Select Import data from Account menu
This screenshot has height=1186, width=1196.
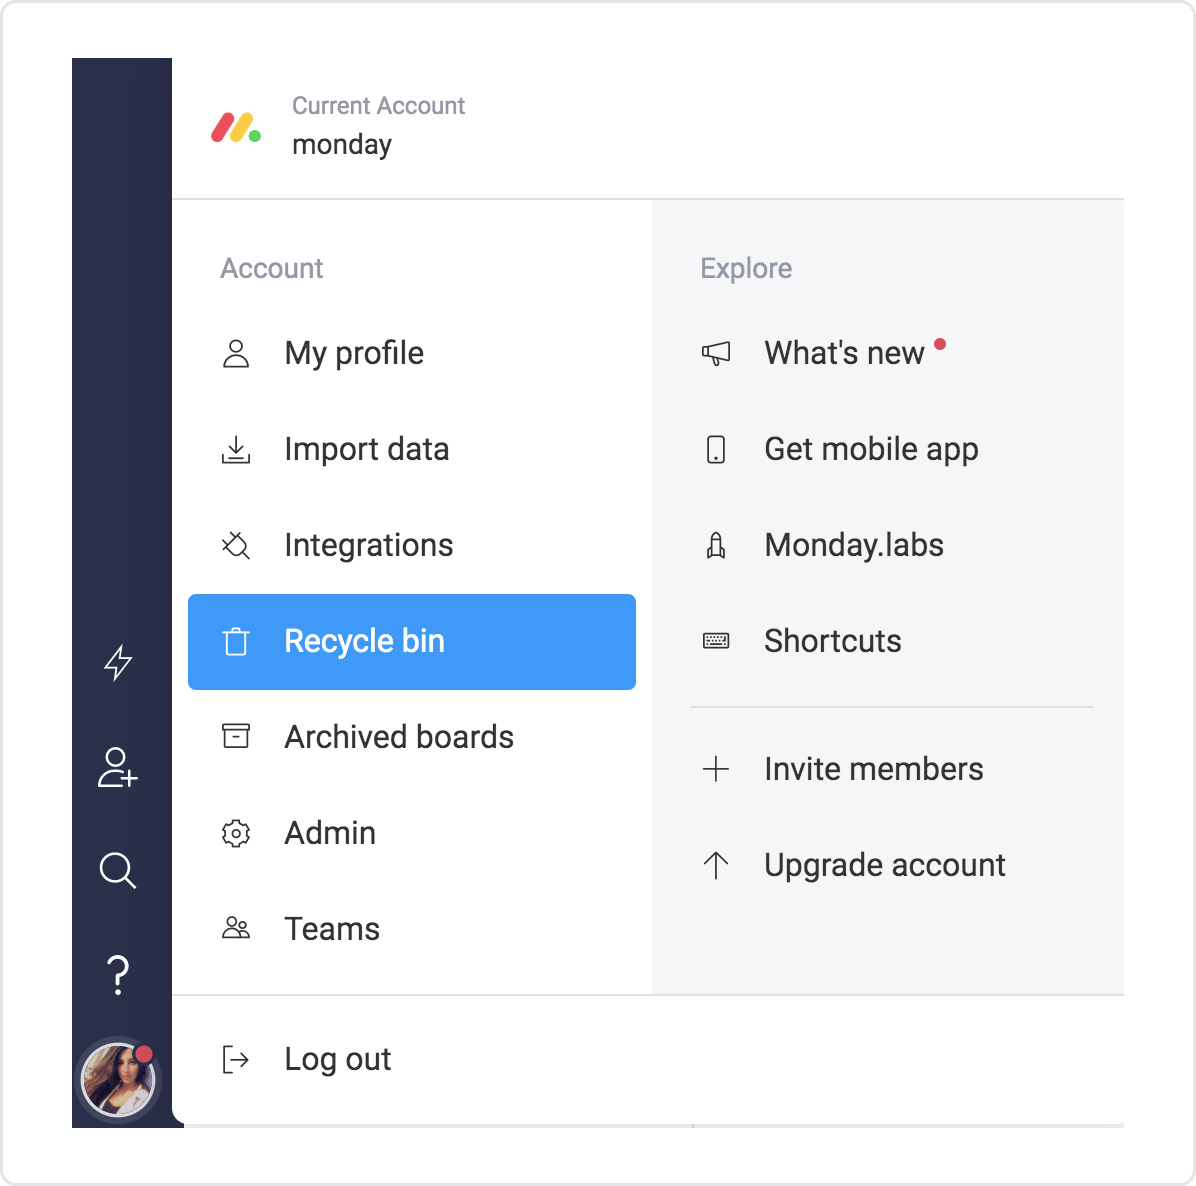point(412,450)
